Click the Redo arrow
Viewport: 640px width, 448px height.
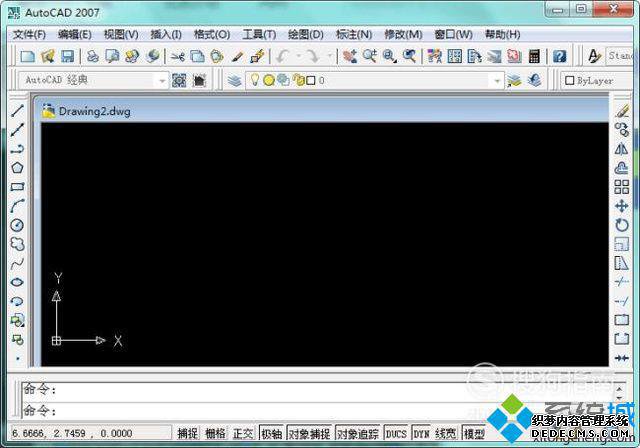pos(313,56)
